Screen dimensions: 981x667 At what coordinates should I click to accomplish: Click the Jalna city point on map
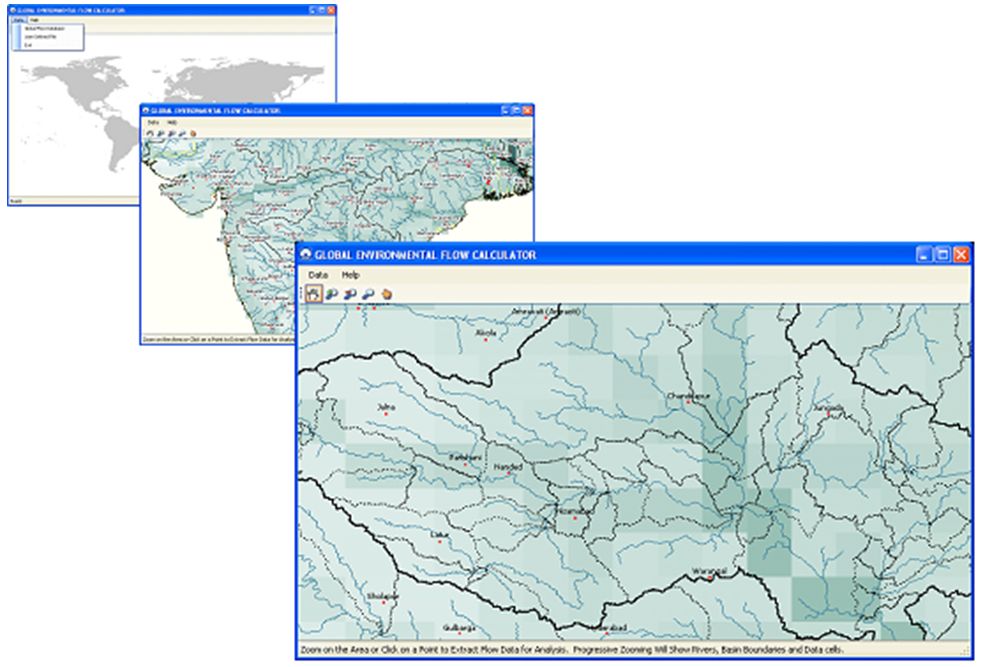pyautogui.click(x=384, y=413)
